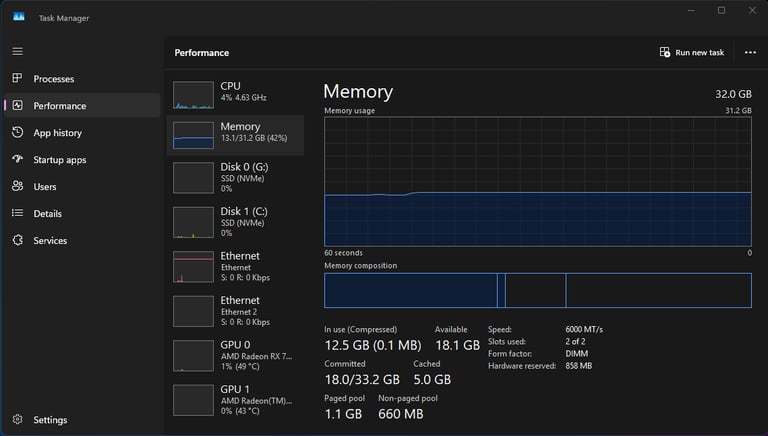This screenshot has width=768, height=436.
Task: Click the Memory composition bar
Action: coord(538,291)
